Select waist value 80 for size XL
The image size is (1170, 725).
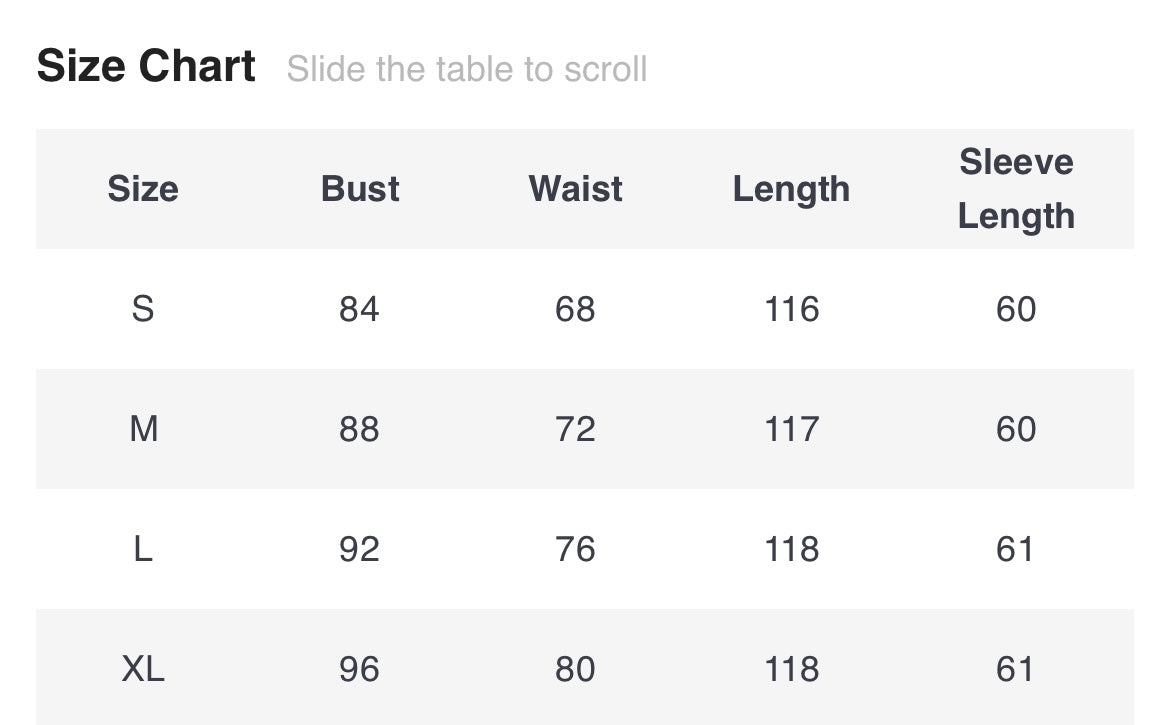[575, 669]
